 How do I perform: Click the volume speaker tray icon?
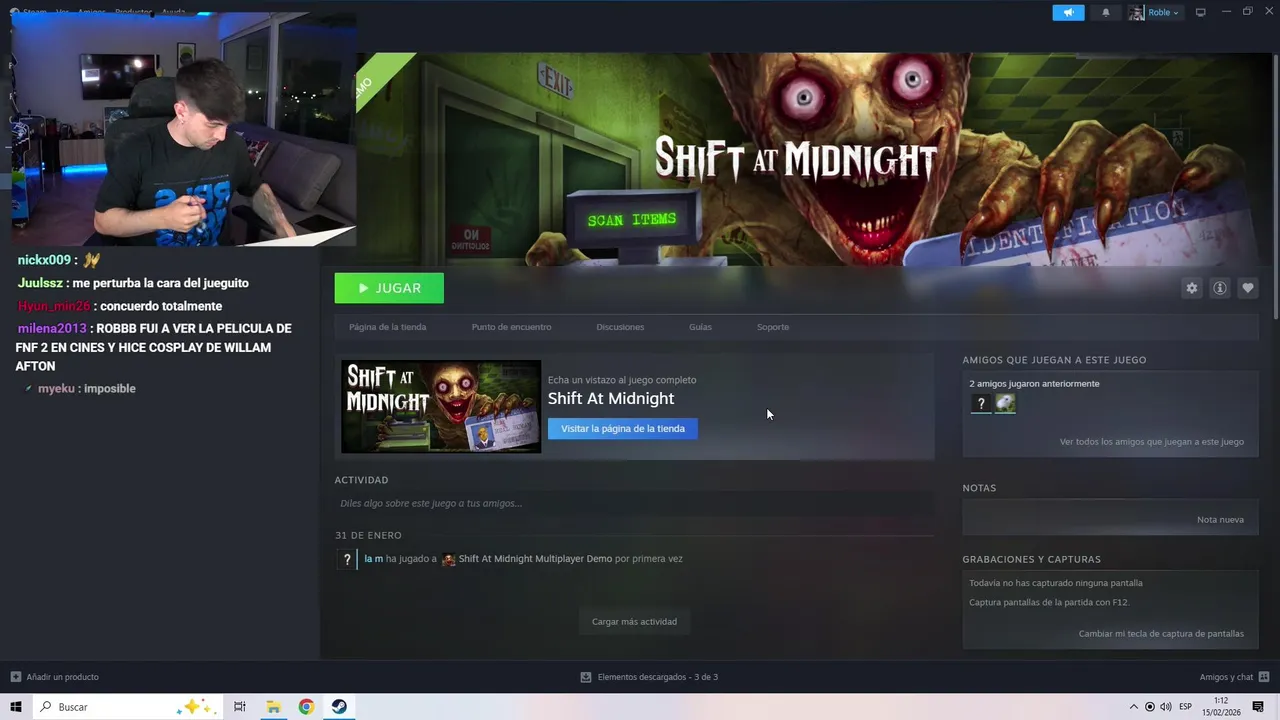pos(1166,707)
